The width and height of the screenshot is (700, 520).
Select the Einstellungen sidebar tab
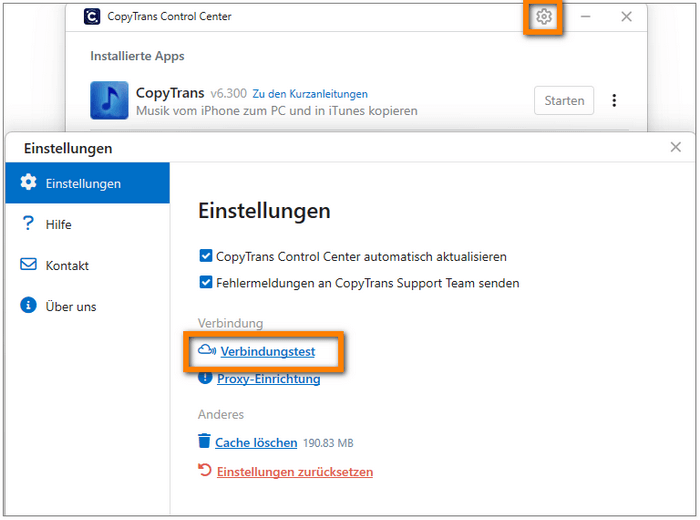coord(88,183)
